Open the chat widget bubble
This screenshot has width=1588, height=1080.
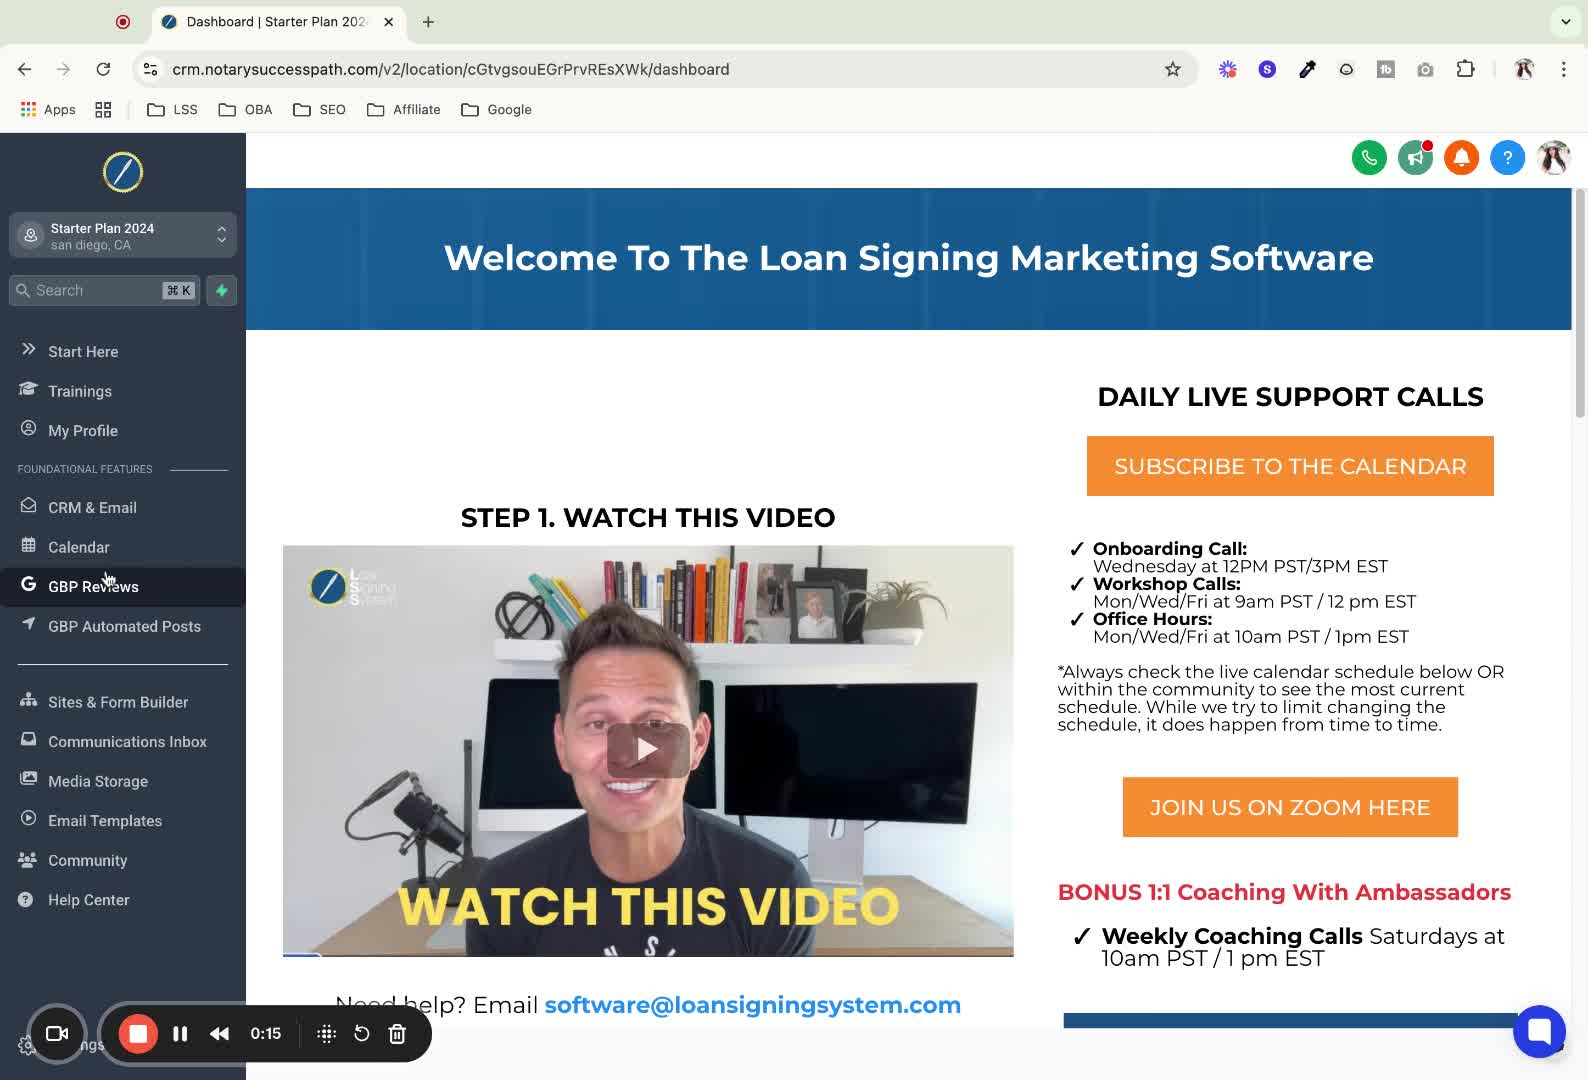pyautogui.click(x=1539, y=1031)
